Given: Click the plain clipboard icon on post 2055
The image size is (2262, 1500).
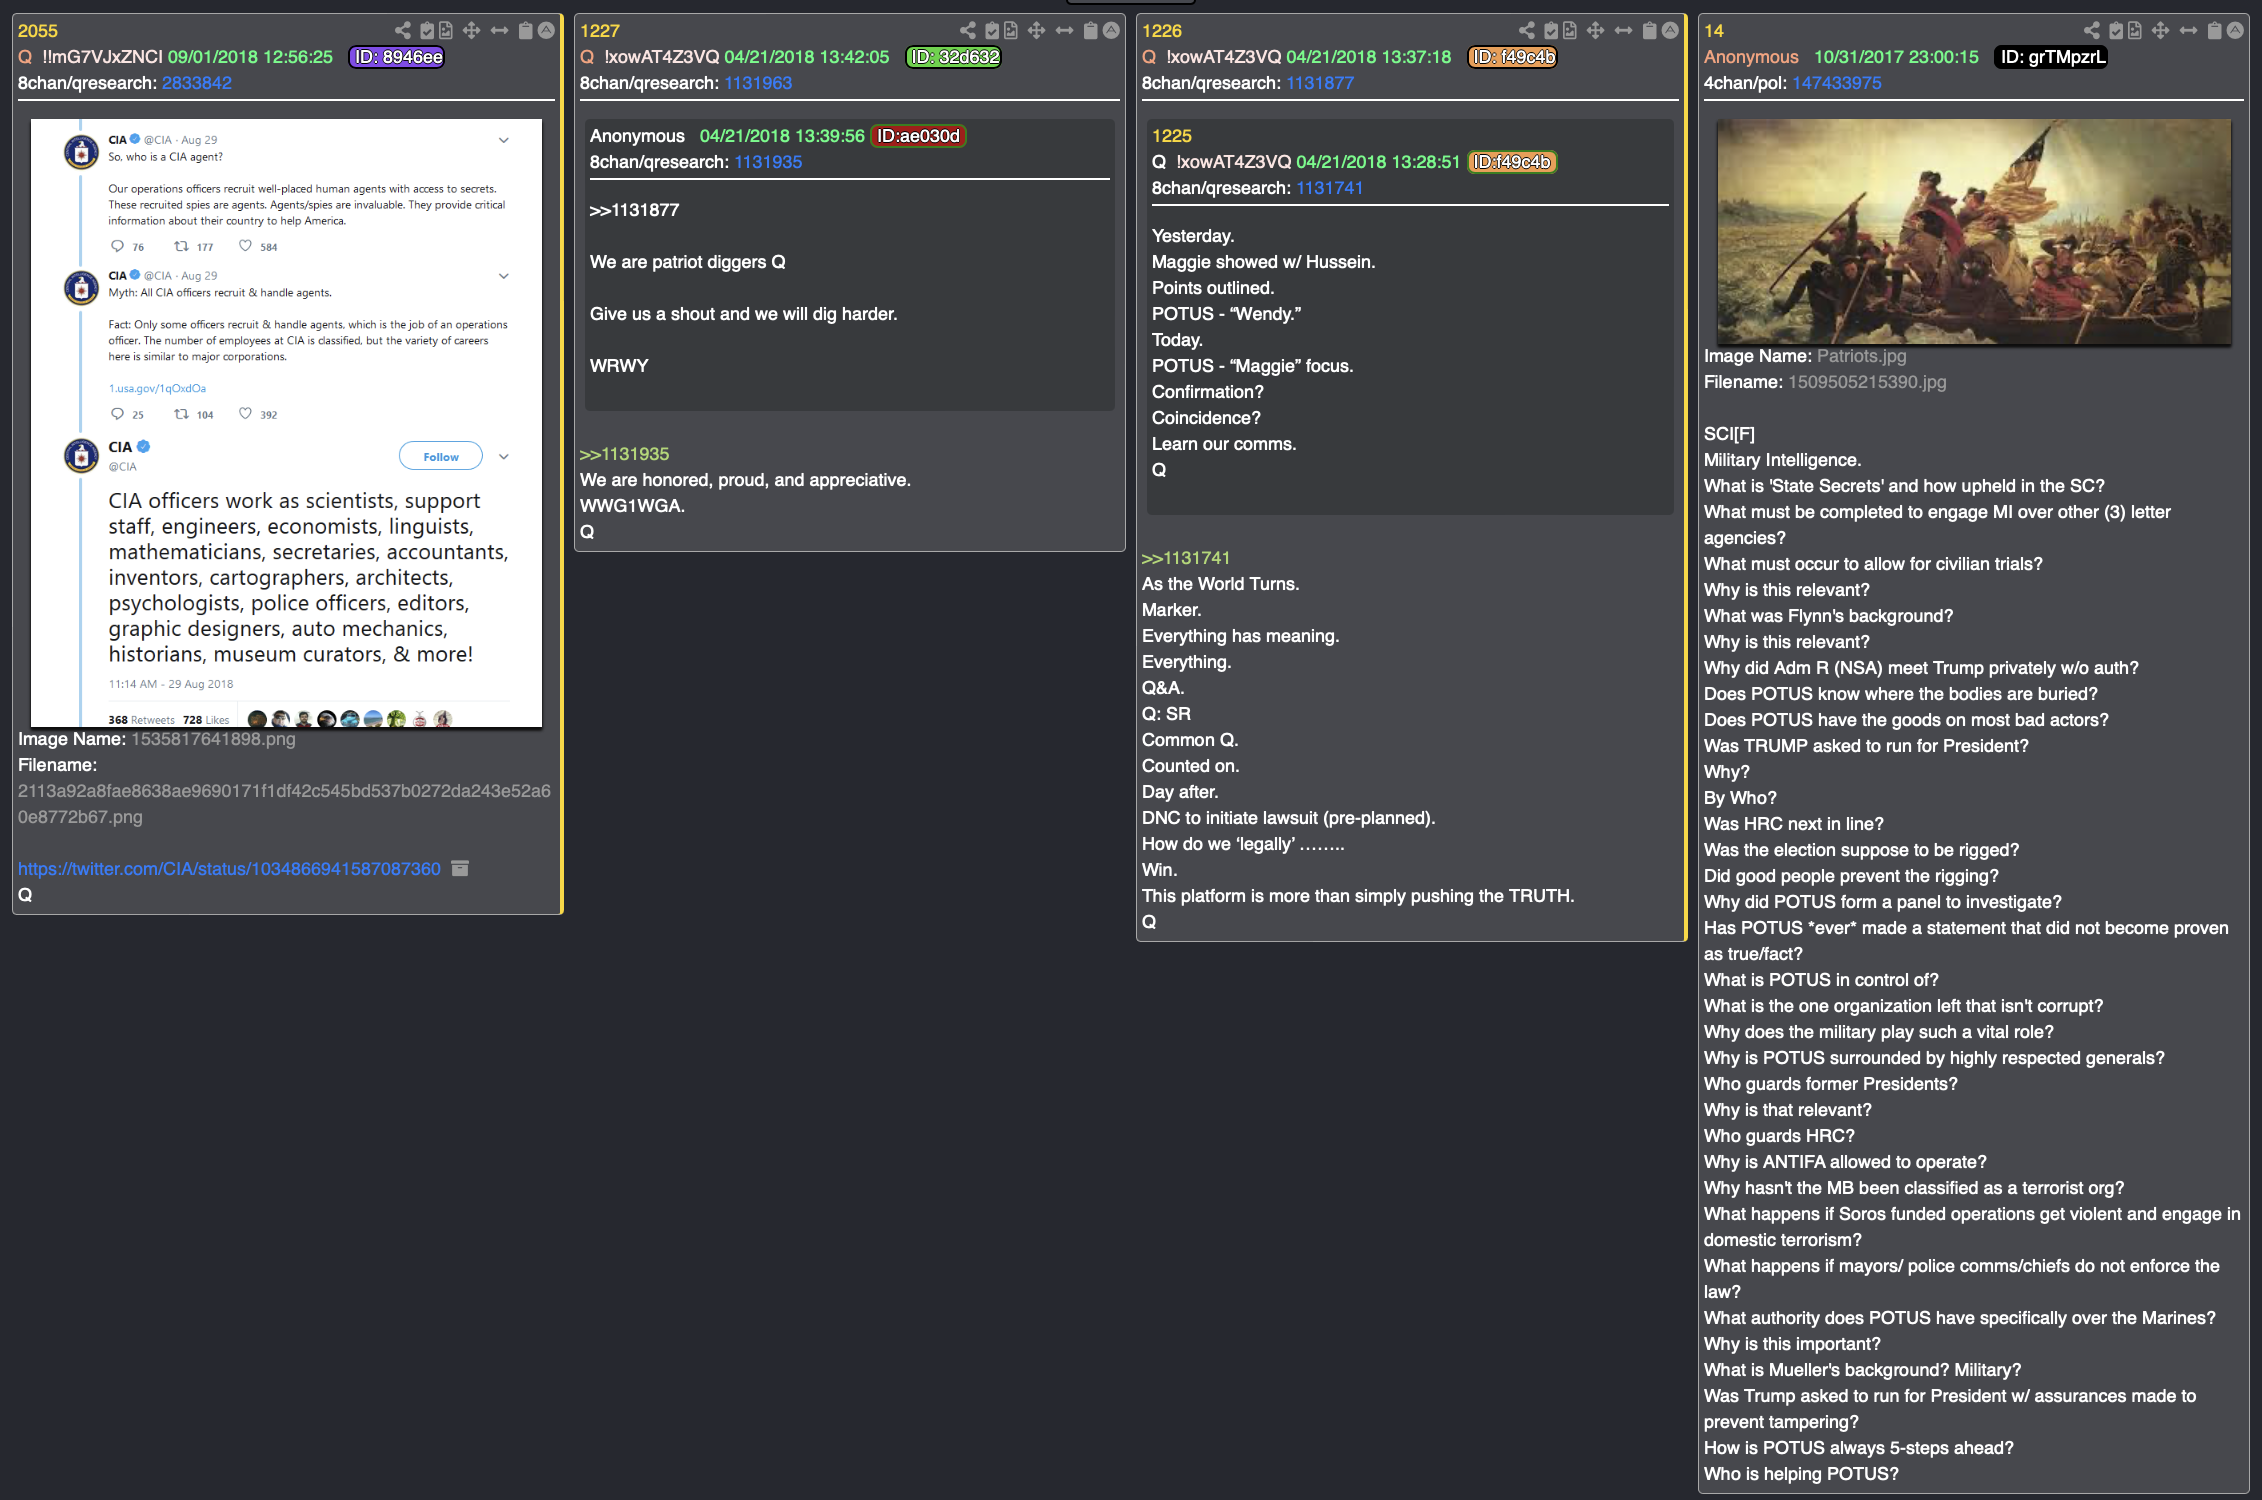Looking at the screenshot, I should pyautogui.click(x=525, y=31).
